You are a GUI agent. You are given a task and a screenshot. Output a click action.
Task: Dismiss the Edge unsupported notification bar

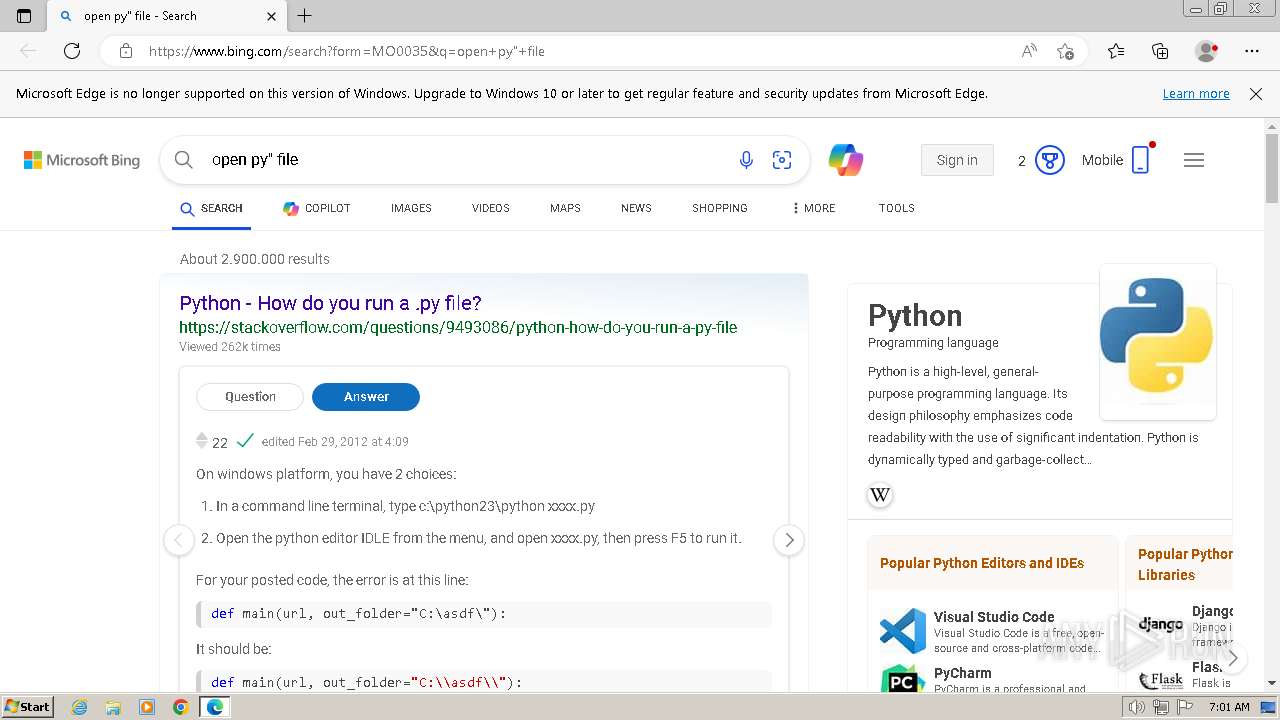click(1256, 94)
